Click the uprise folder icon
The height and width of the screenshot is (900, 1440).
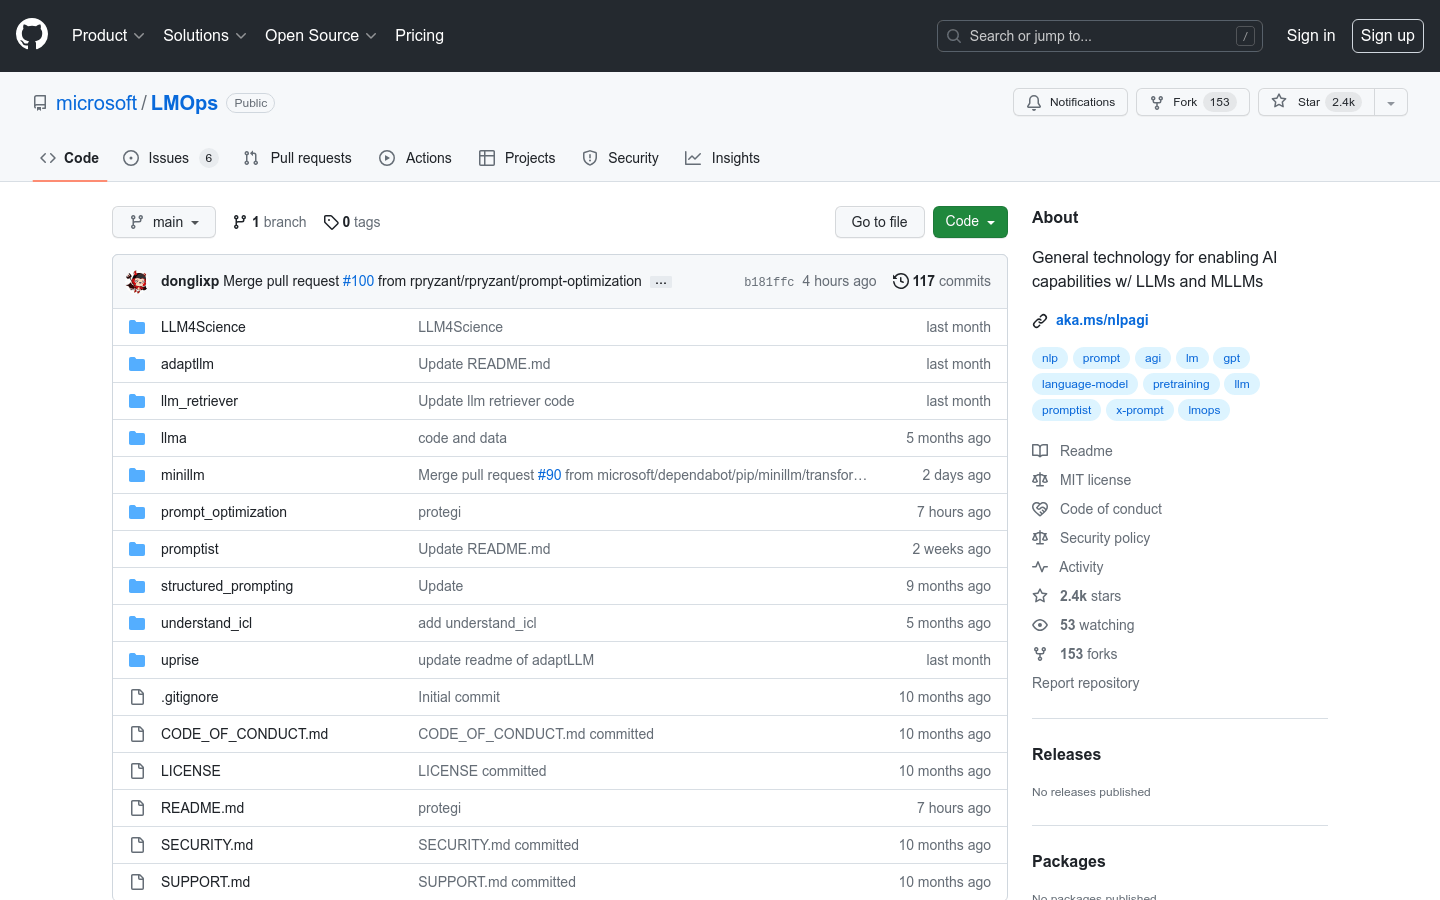click(x=137, y=660)
